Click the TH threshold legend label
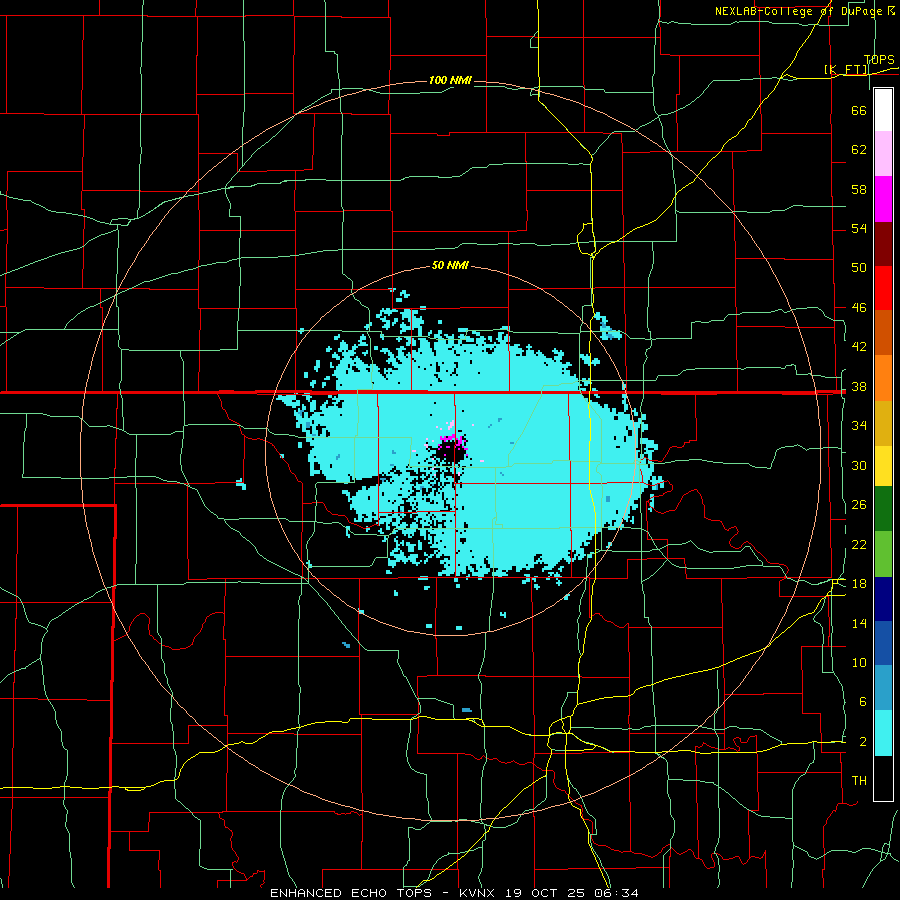The height and width of the screenshot is (900, 900). point(859,781)
